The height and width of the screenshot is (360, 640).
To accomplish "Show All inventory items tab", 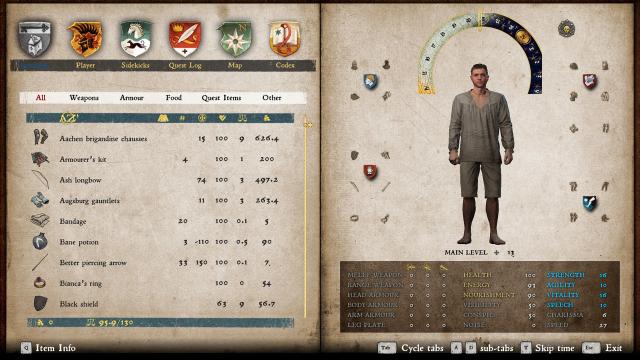I will [40, 98].
